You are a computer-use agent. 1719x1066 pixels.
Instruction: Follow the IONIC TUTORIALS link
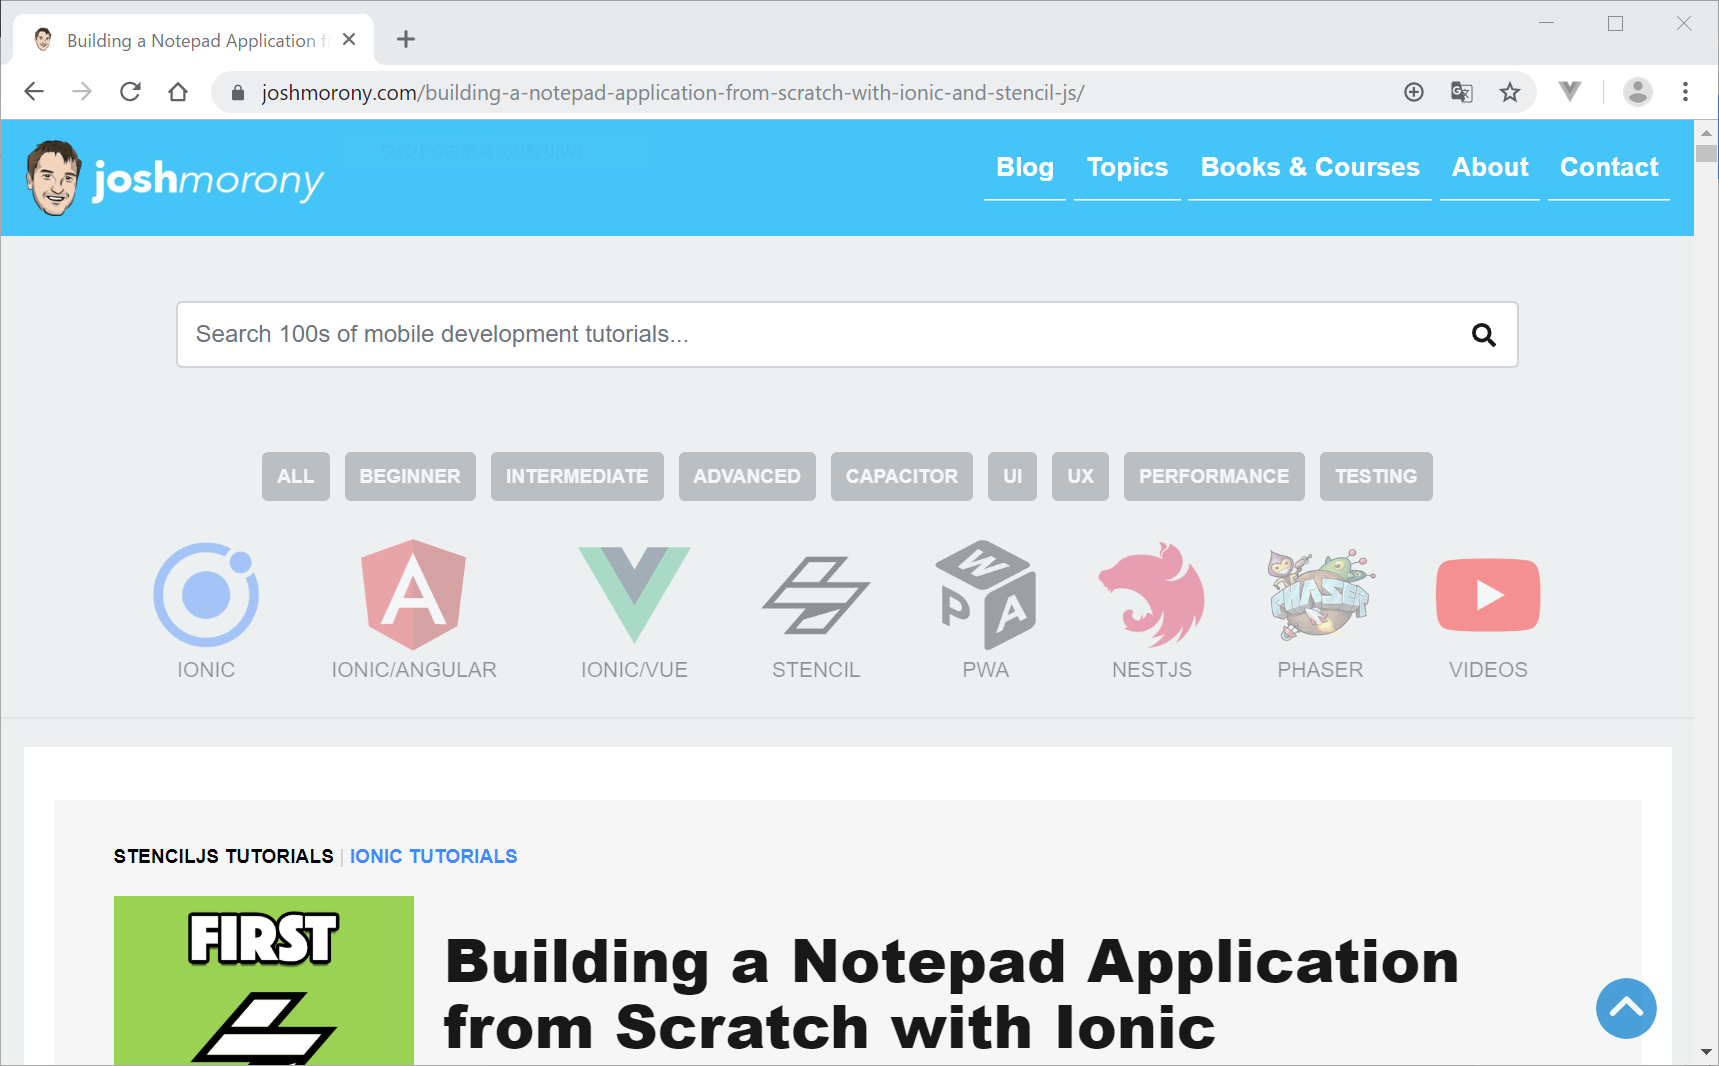point(433,857)
